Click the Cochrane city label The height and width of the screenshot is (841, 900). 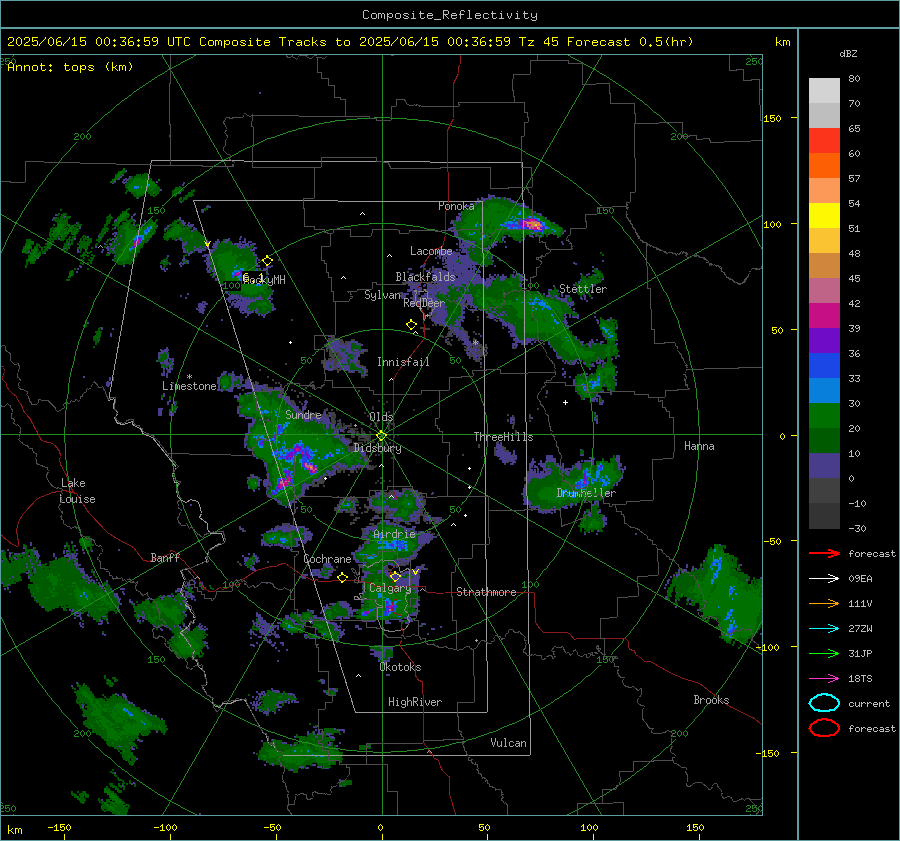tap(327, 559)
